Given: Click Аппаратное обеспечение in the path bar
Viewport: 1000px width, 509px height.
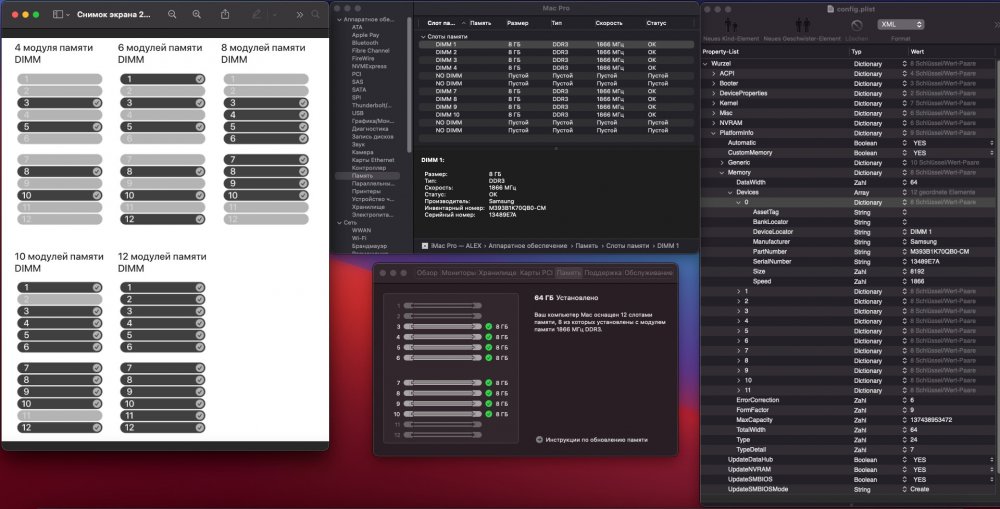Looking at the screenshot, I should pos(527,246).
